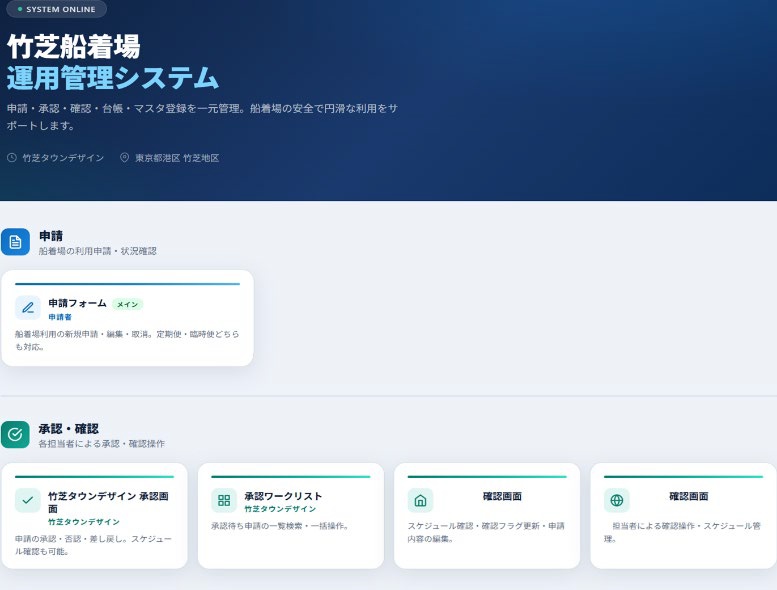Click description 申請の承認・否認・差し戻し

point(93,545)
